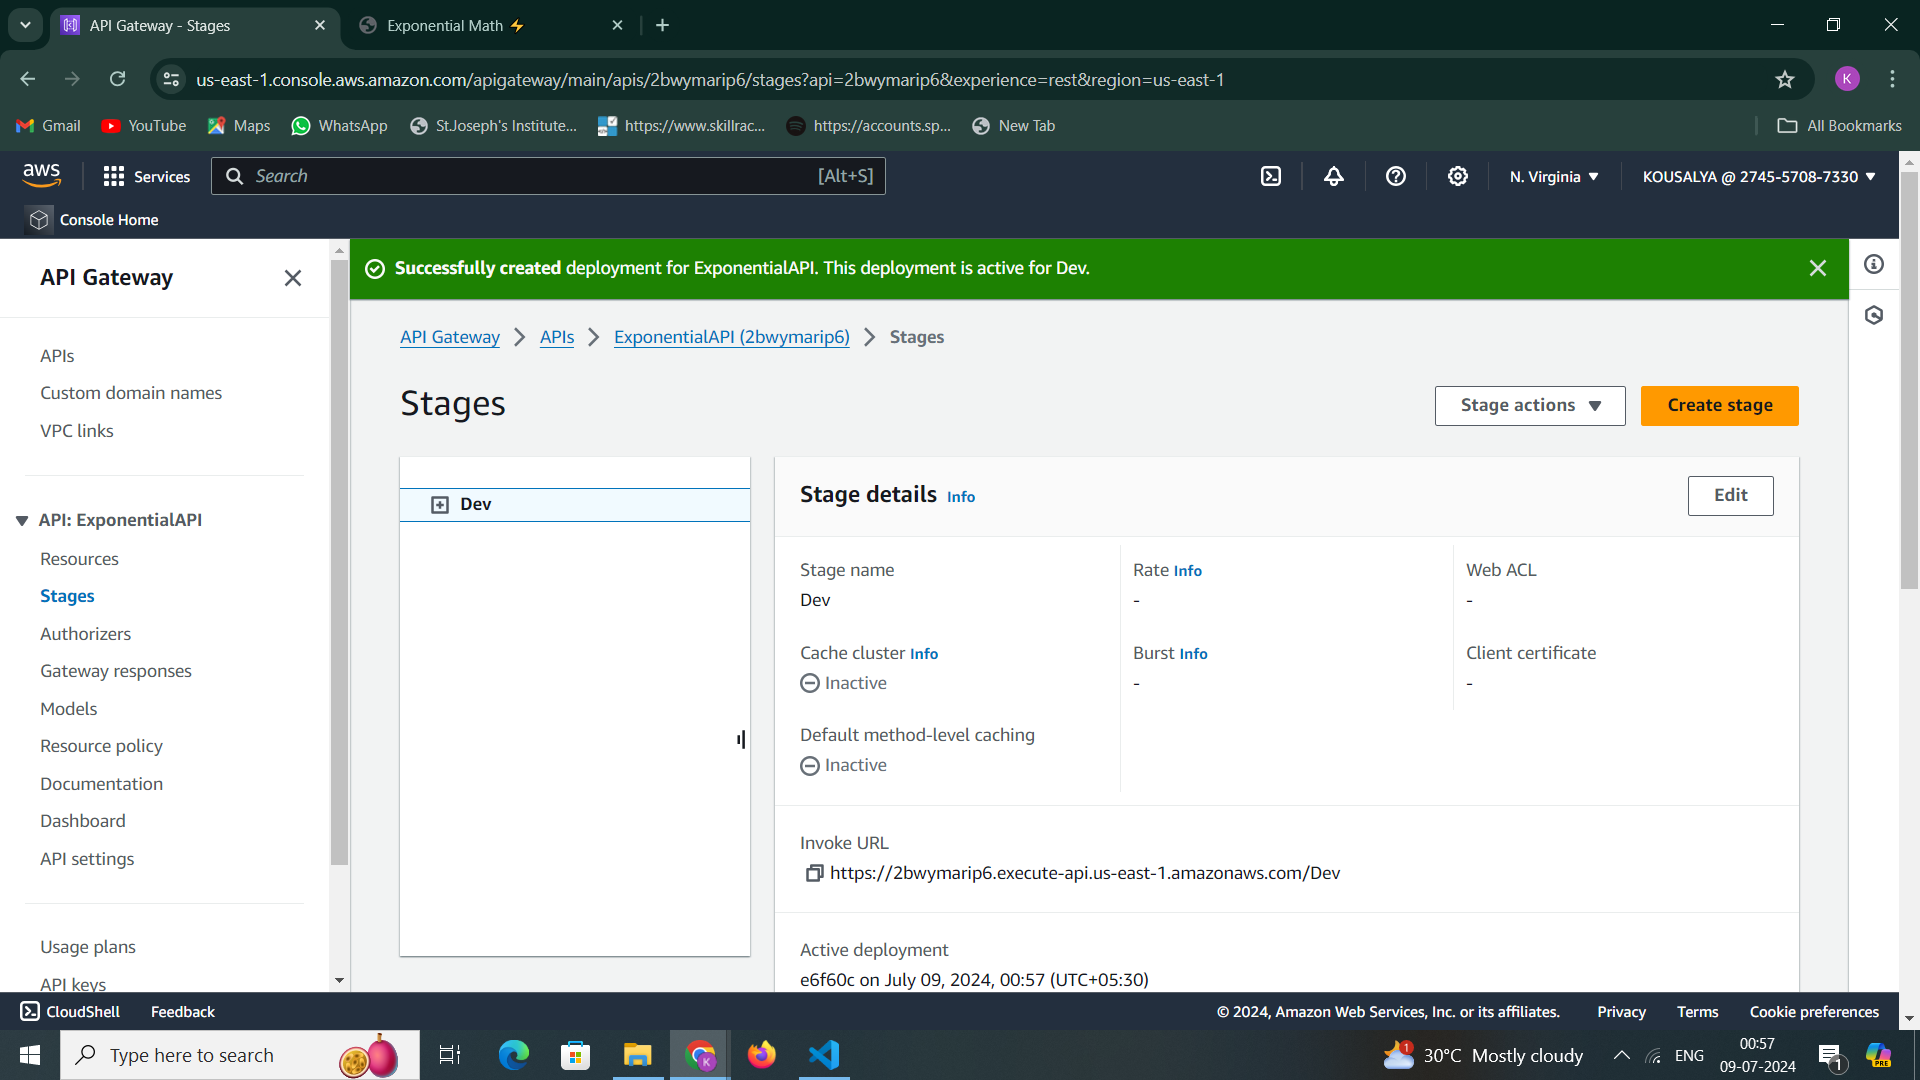Copy the Invoke URL with copy icon
The image size is (1920, 1080).
(x=814, y=873)
